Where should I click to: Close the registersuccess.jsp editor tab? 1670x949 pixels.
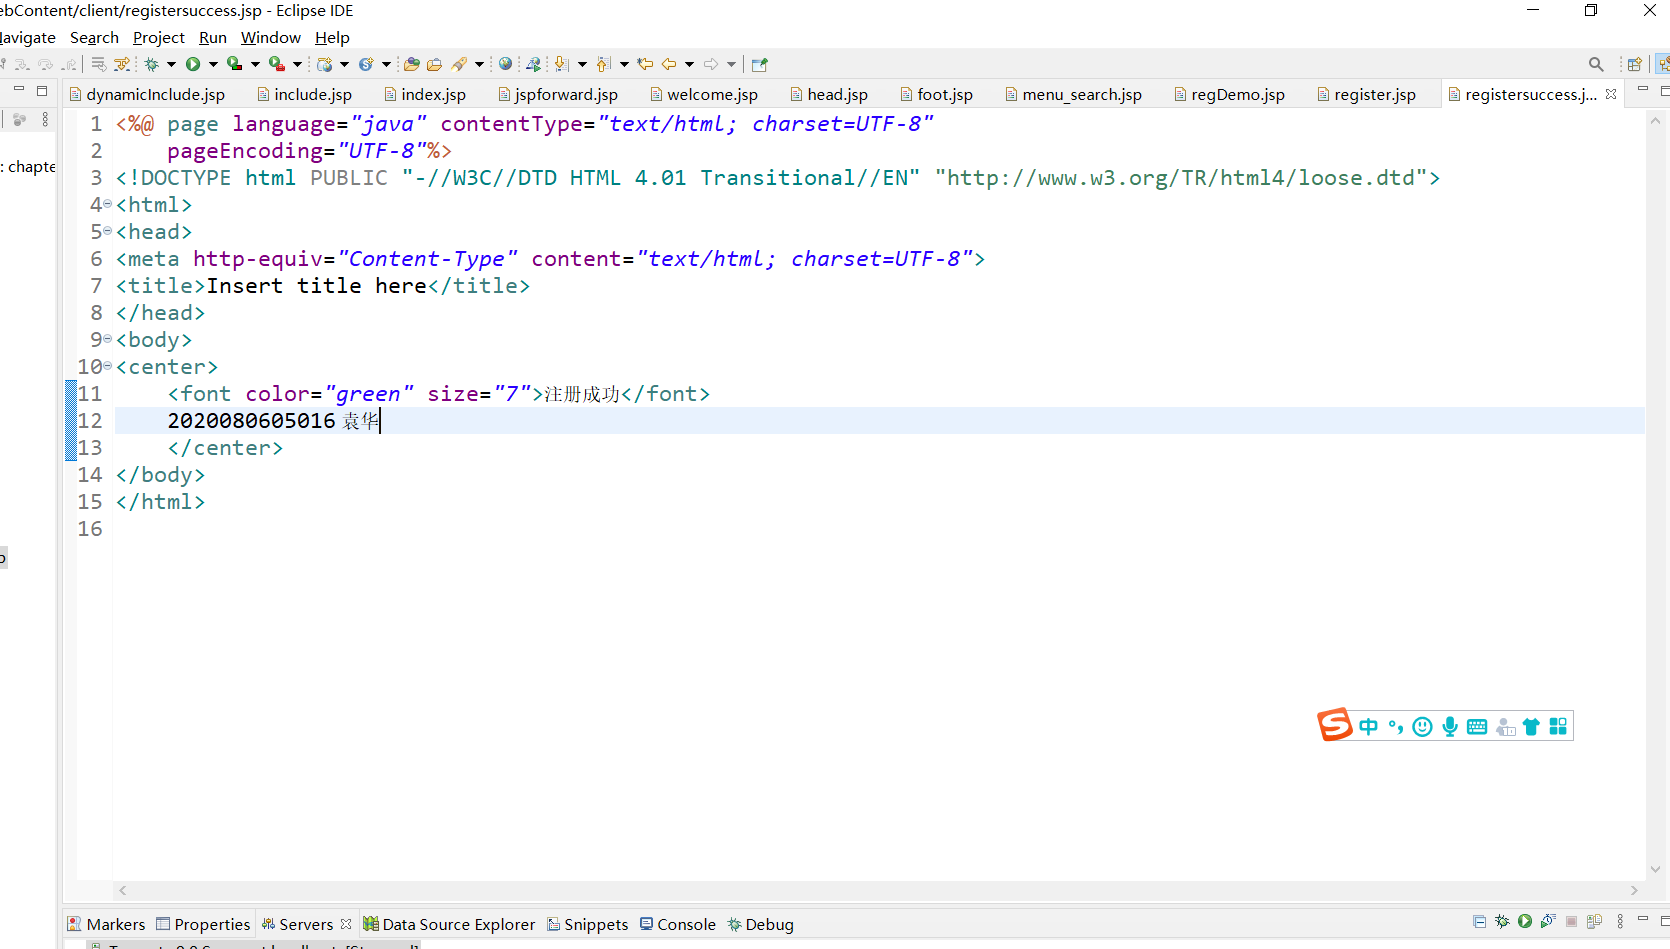(1611, 94)
